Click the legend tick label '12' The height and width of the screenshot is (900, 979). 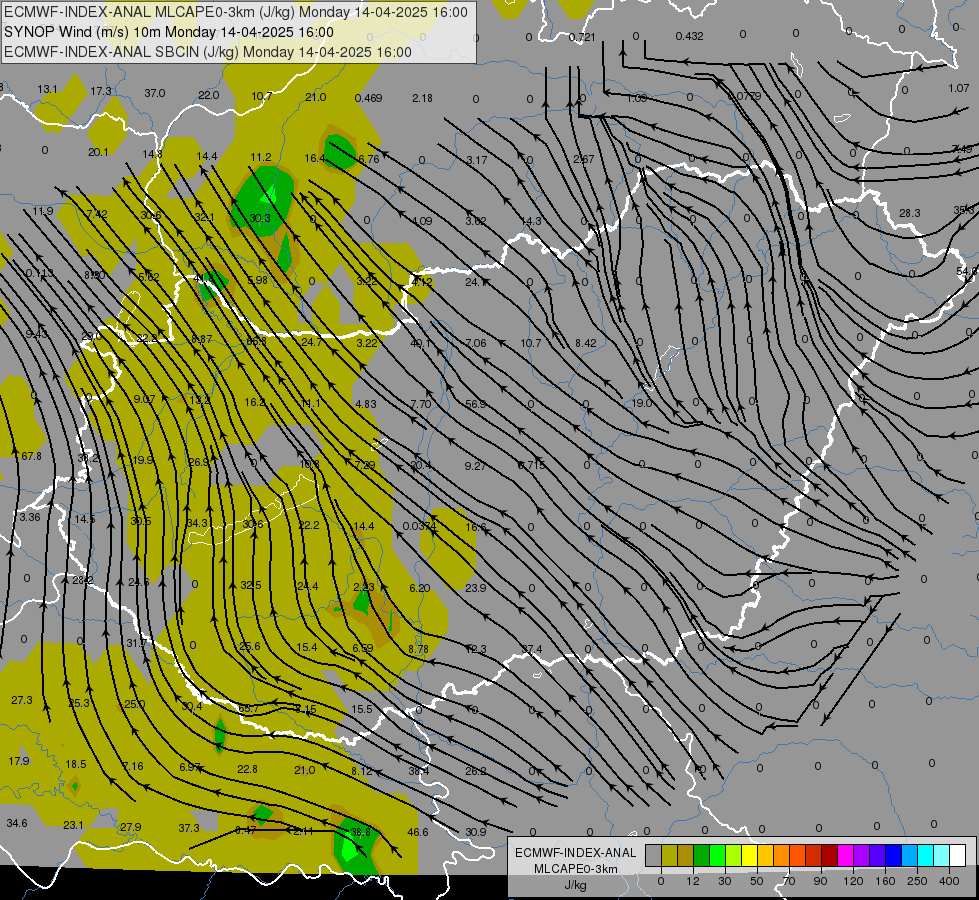pyautogui.click(x=692, y=881)
